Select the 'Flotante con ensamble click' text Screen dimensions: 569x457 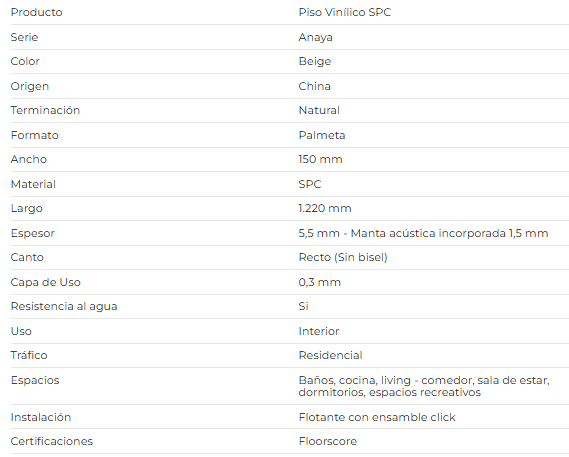(377, 417)
